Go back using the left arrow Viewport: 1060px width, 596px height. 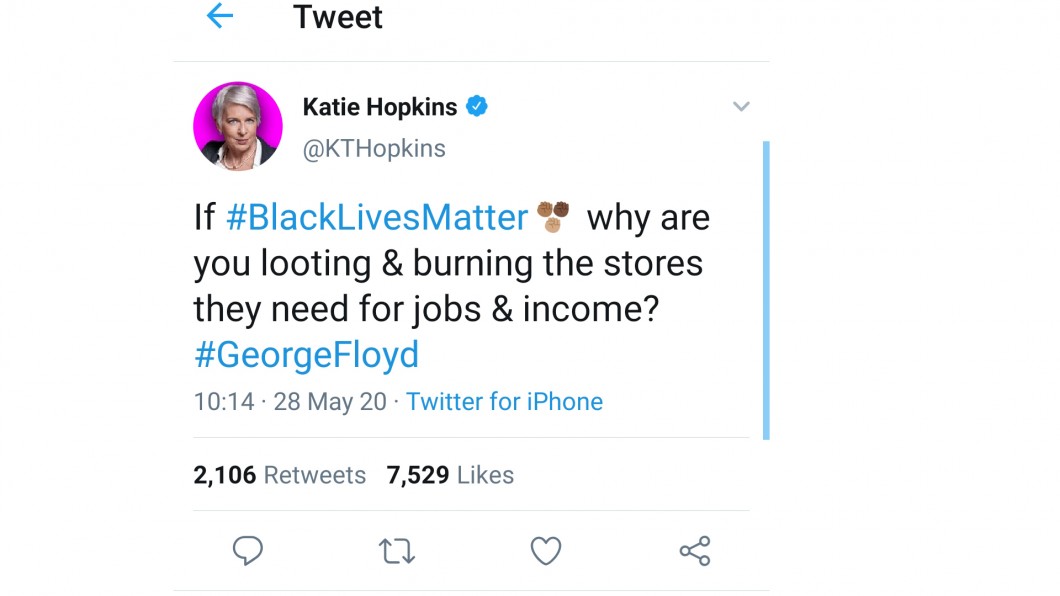pyautogui.click(x=219, y=17)
